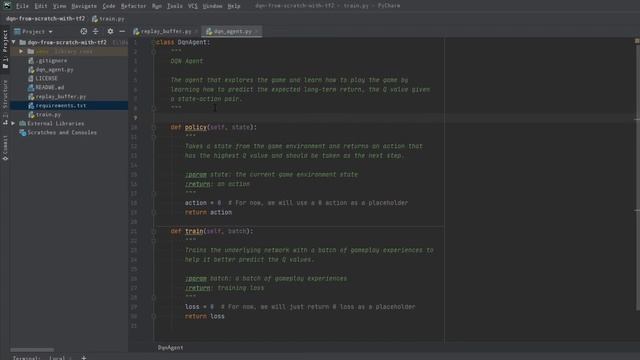Click the PyCharm application icon
Image resolution: width=640 pixels, height=360 pixels.
tap(7, 6)
